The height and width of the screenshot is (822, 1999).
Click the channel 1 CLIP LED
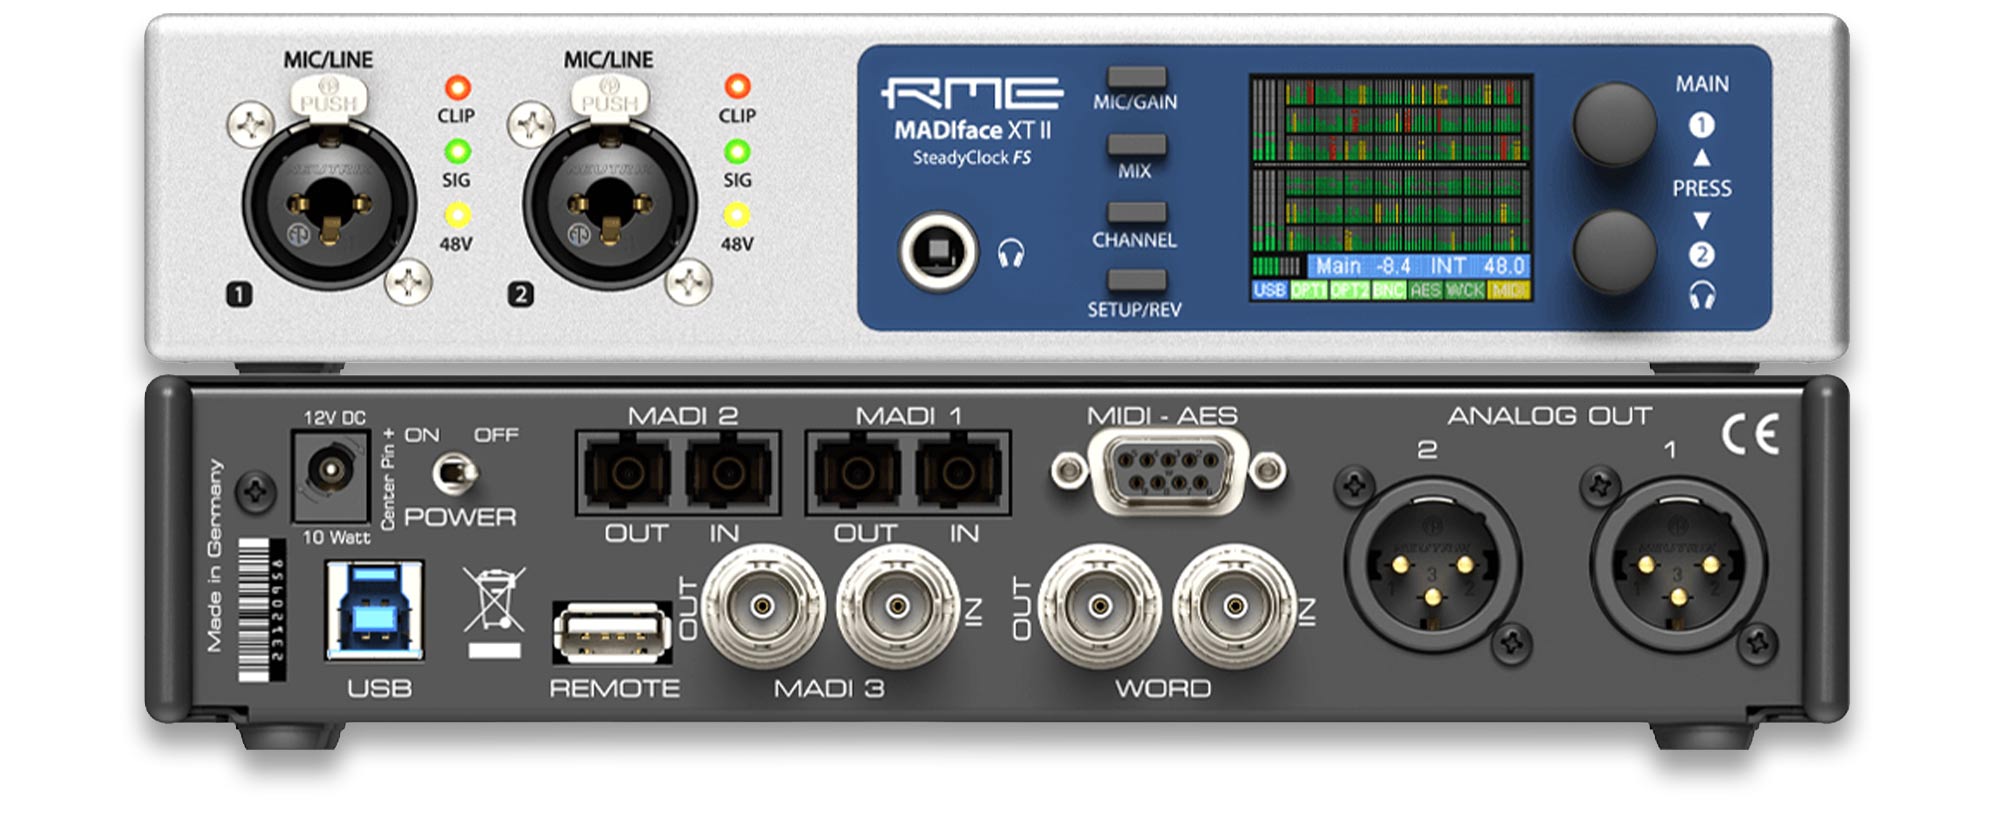point(457,87)
